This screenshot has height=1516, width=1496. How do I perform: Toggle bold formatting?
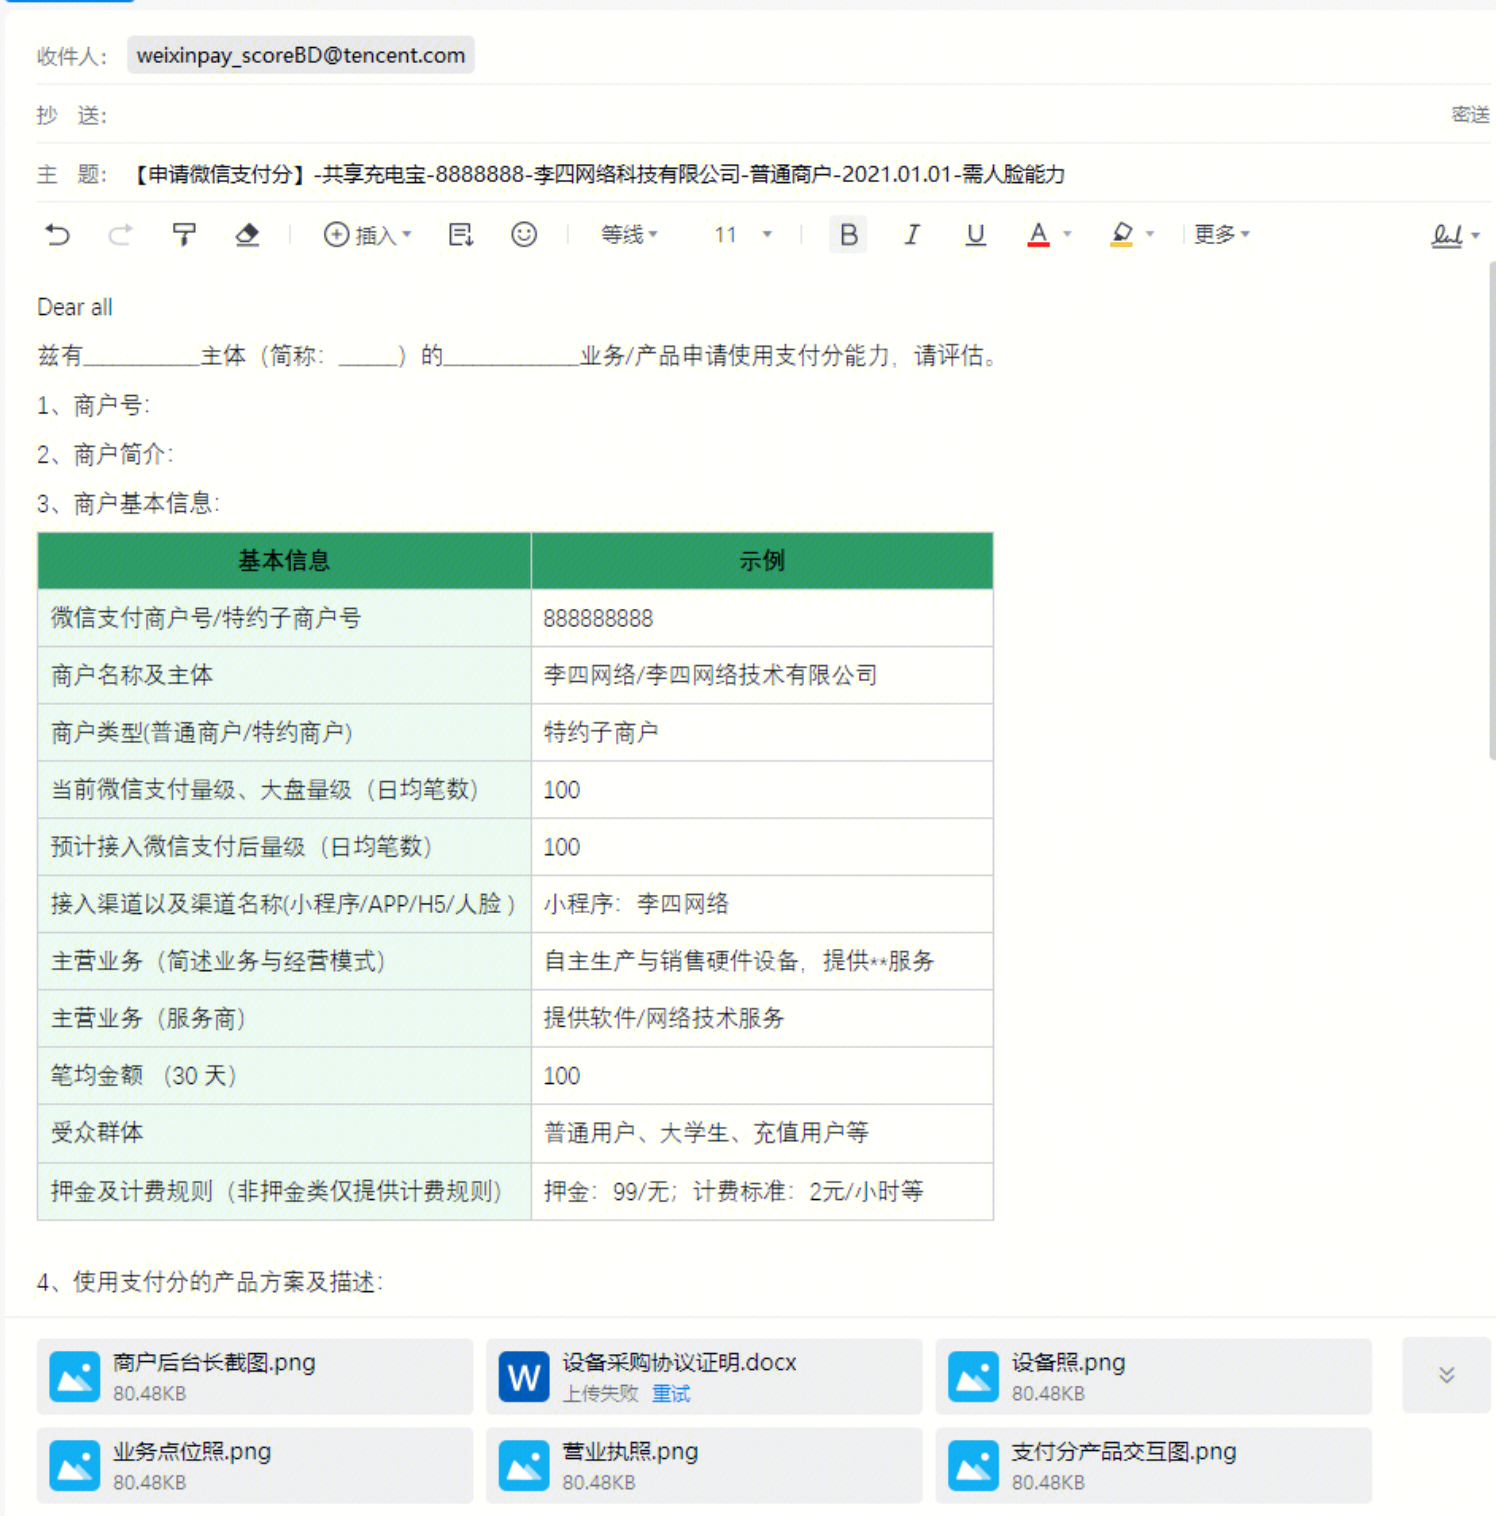[848, 235]
